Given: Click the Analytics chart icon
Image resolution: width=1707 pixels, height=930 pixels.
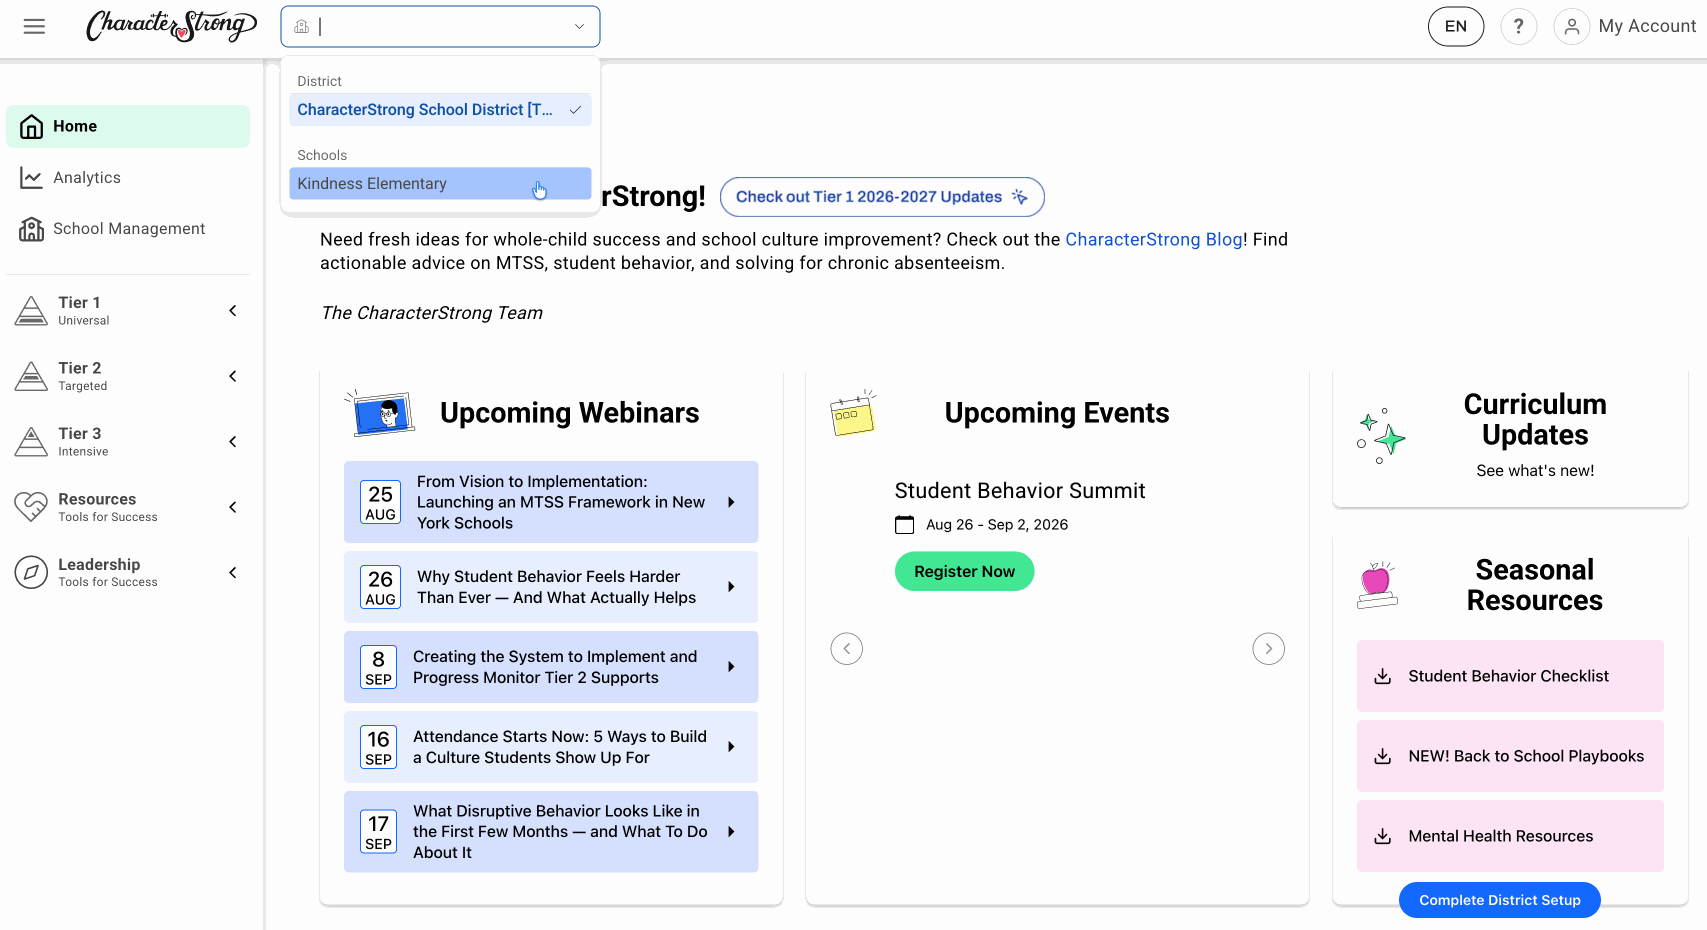Looking at the screenshot, I should click(32, 178).
